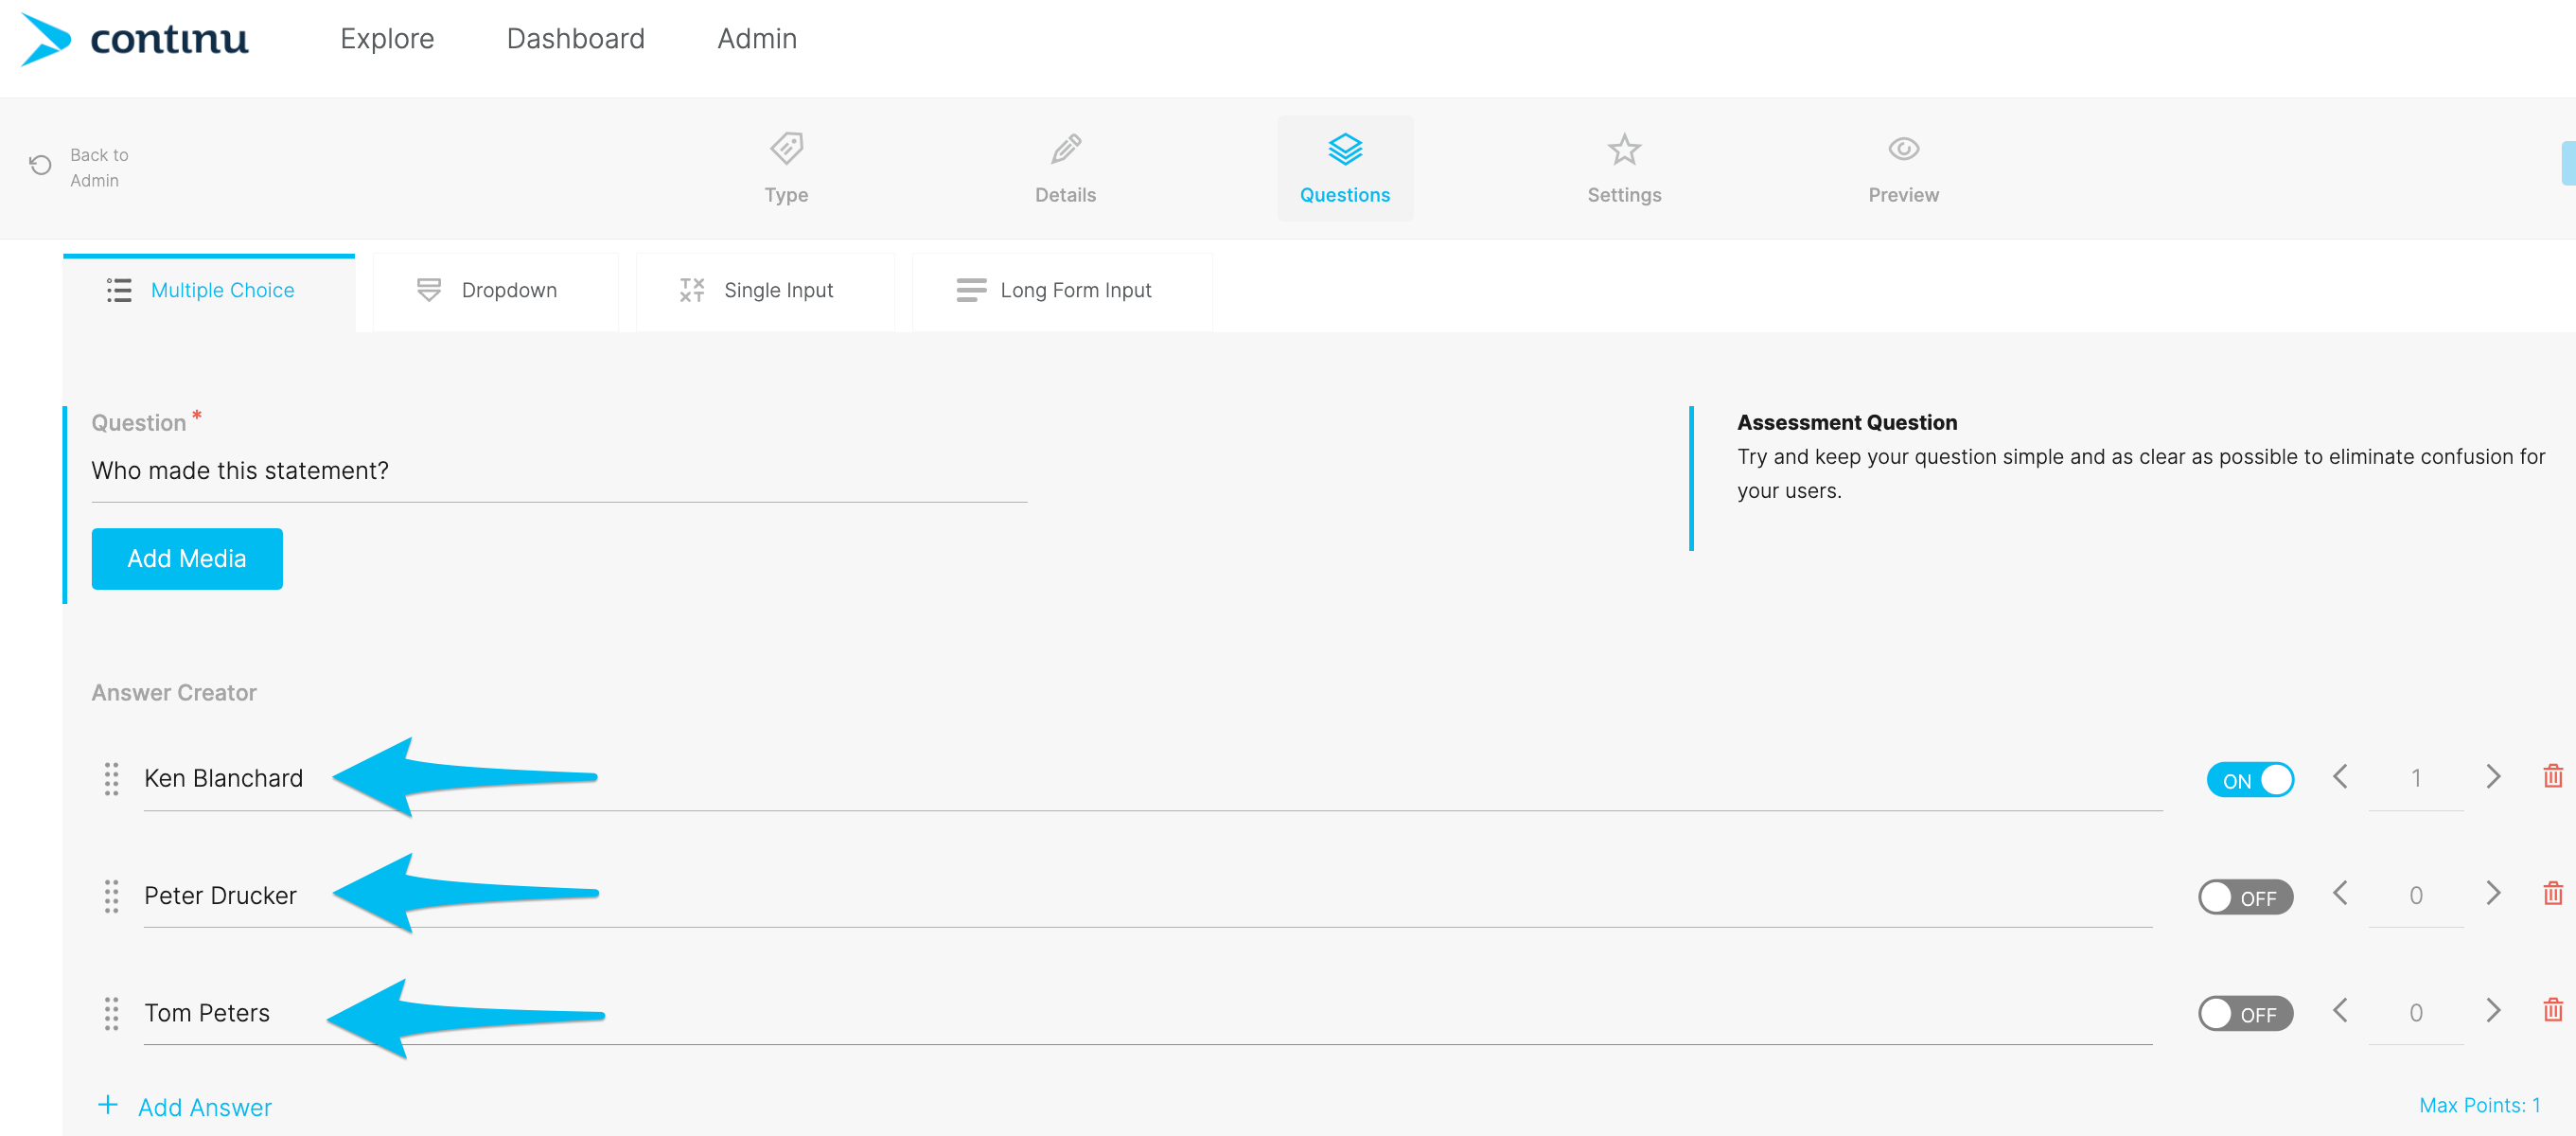Click the Tom Peters points value
This screenshot has height=1136, width=2576.
[2415, 1012]
